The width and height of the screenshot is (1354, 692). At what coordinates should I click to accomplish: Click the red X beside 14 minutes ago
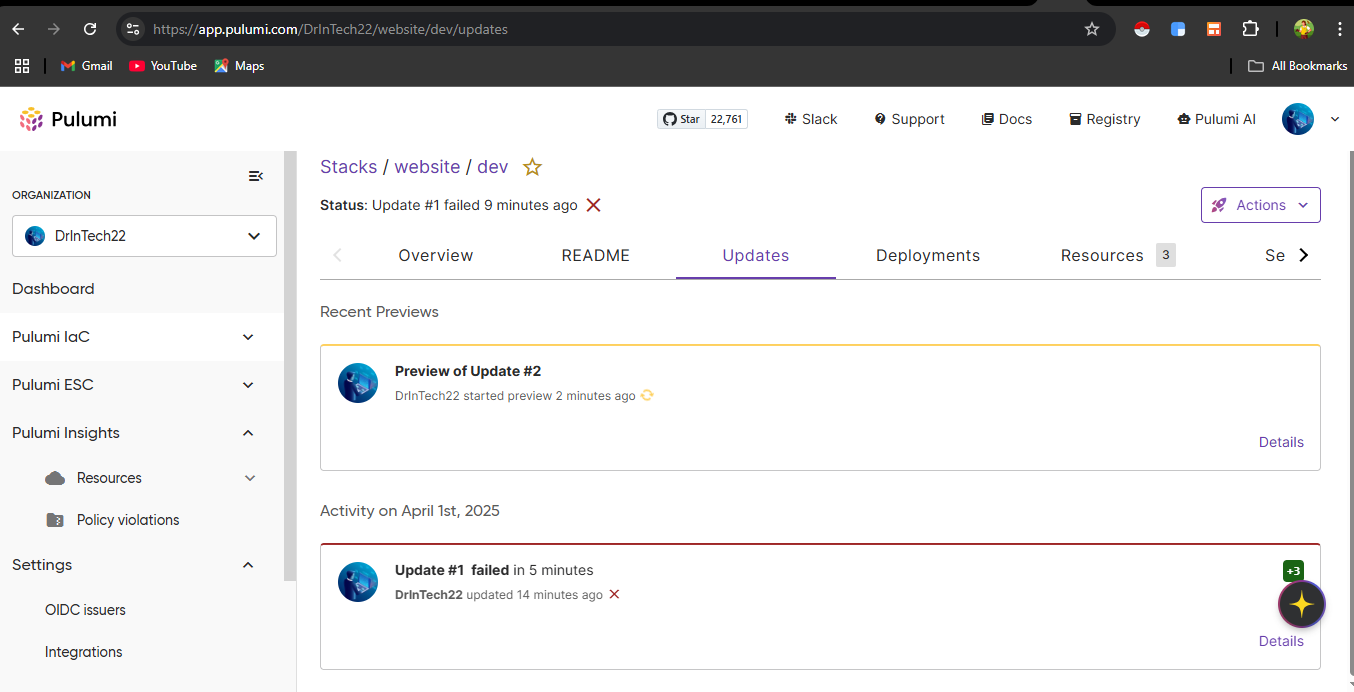614,594
